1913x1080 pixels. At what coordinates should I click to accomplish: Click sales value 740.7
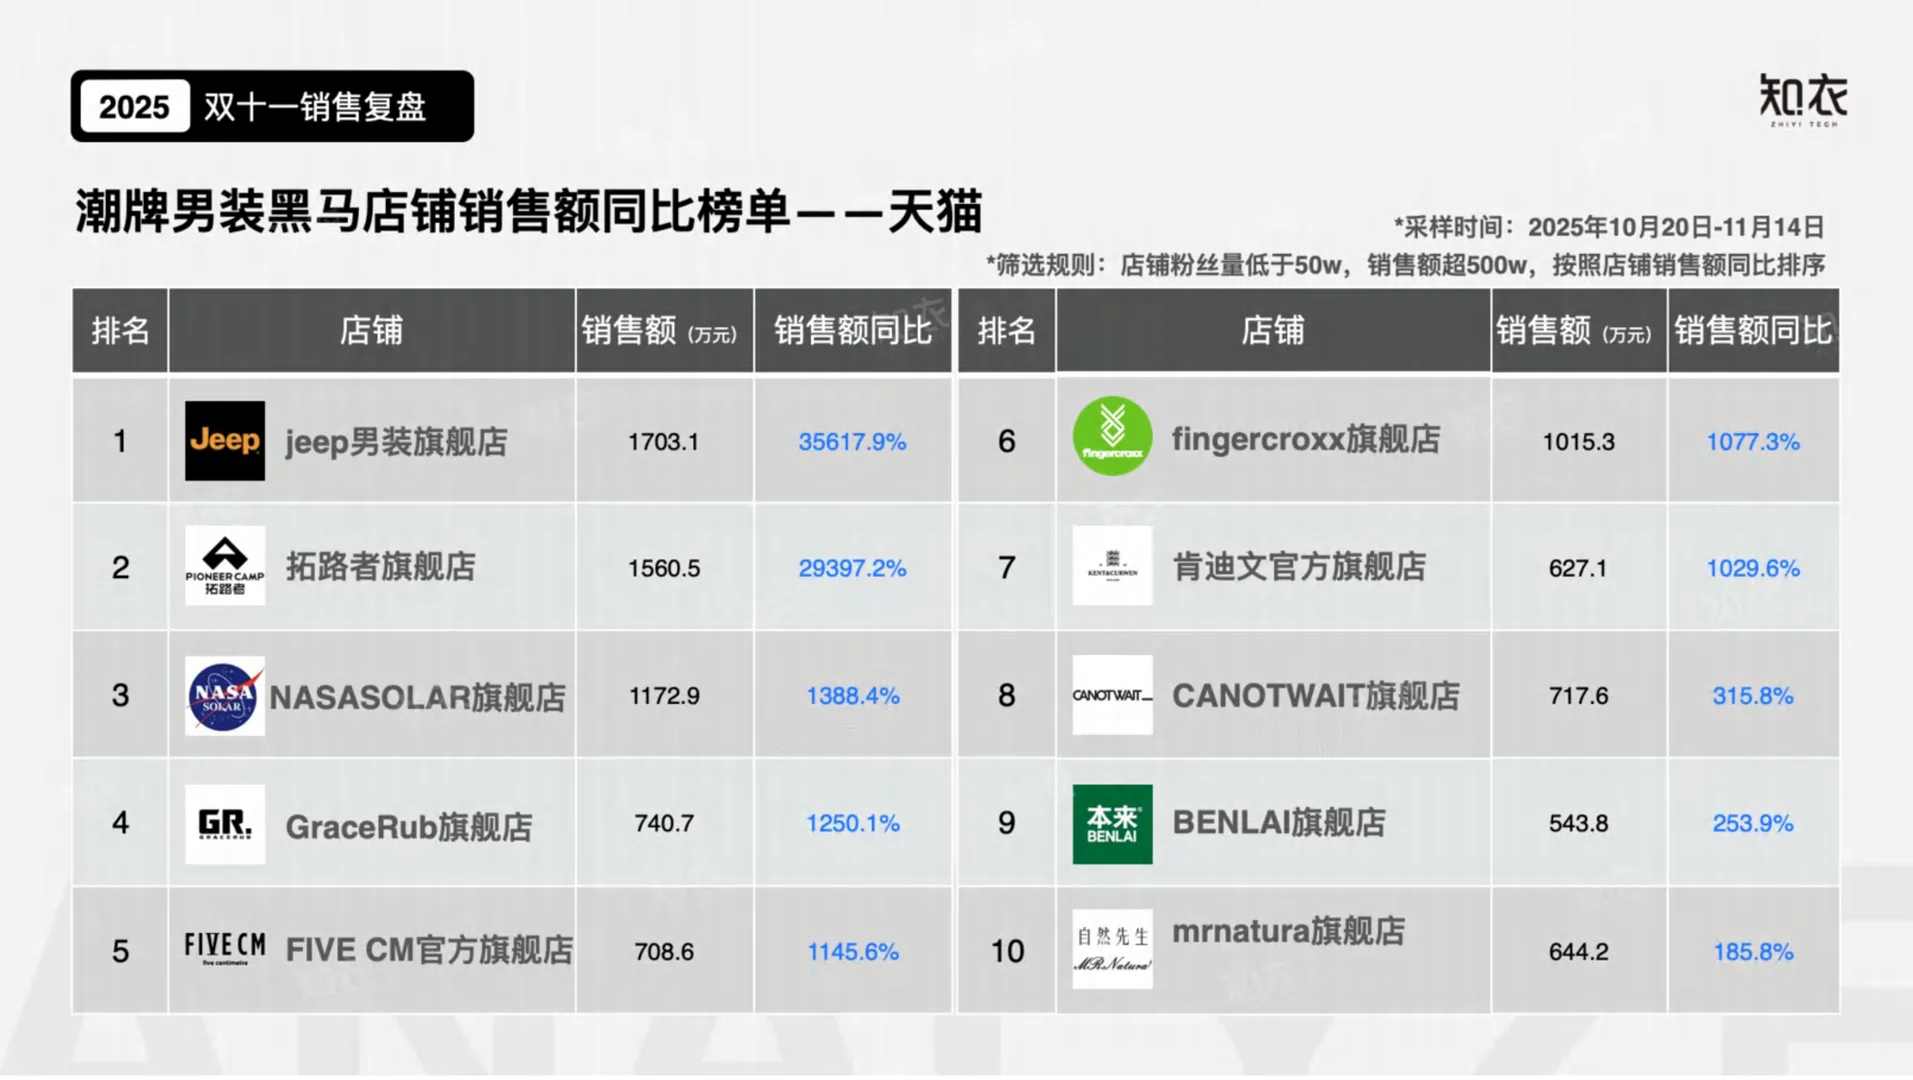[x=664, y=823]
